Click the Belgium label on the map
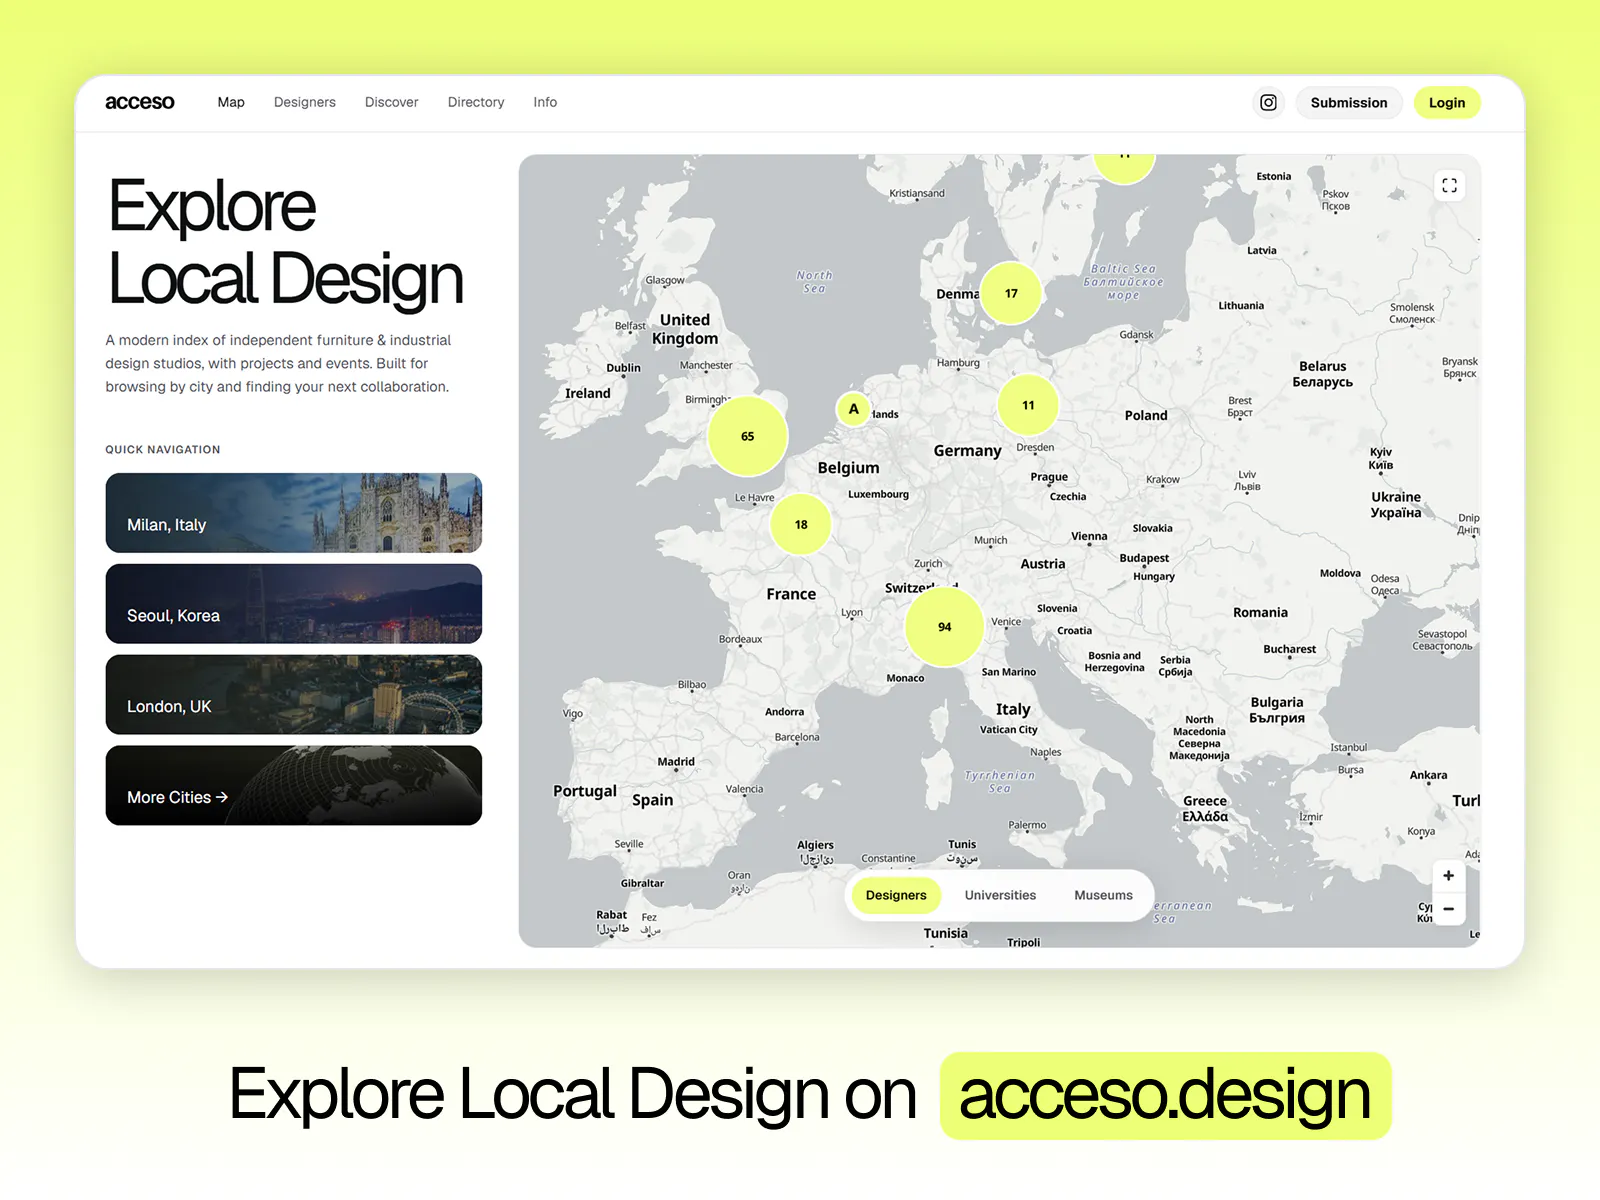This screenshot has width=1600, height=1200. coord(848,468)
